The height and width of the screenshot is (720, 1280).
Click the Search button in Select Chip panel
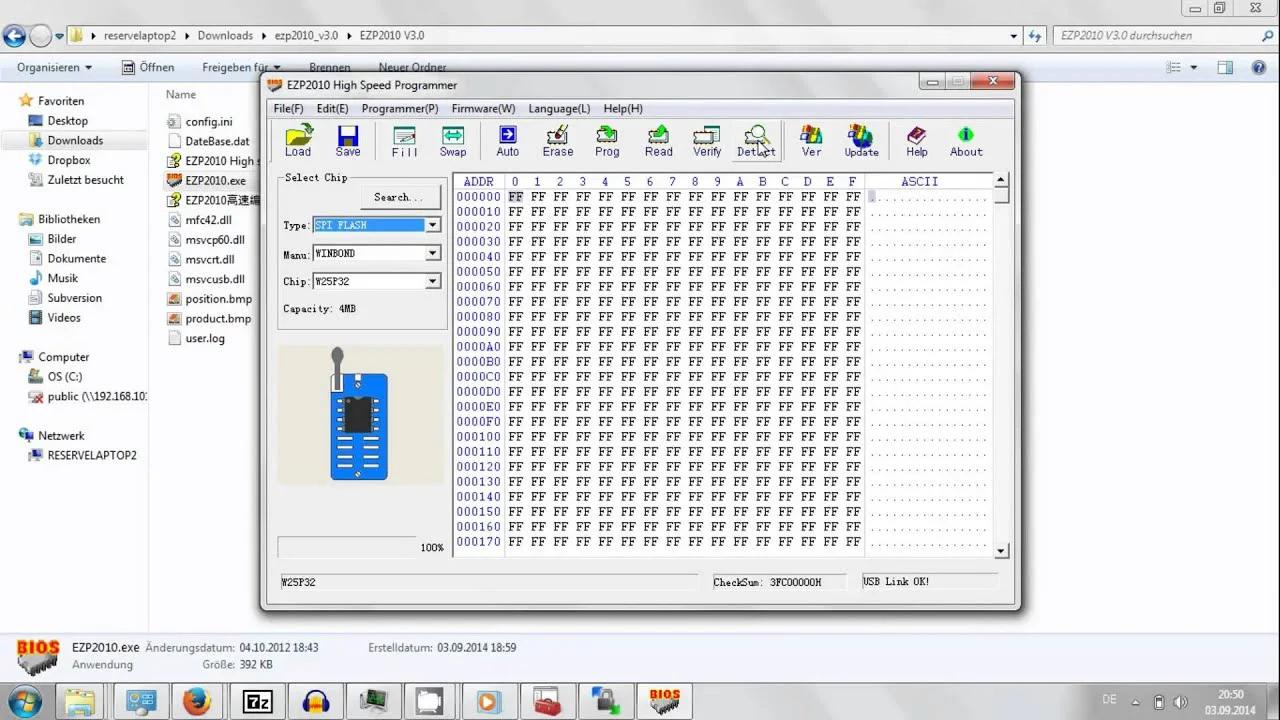point(399,197)
